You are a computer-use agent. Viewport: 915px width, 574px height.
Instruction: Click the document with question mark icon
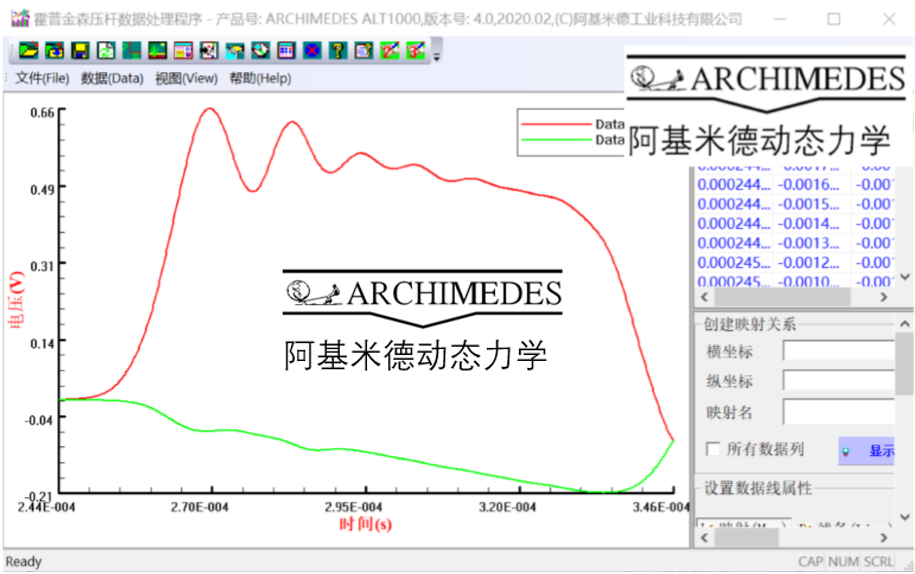[364, 51]
